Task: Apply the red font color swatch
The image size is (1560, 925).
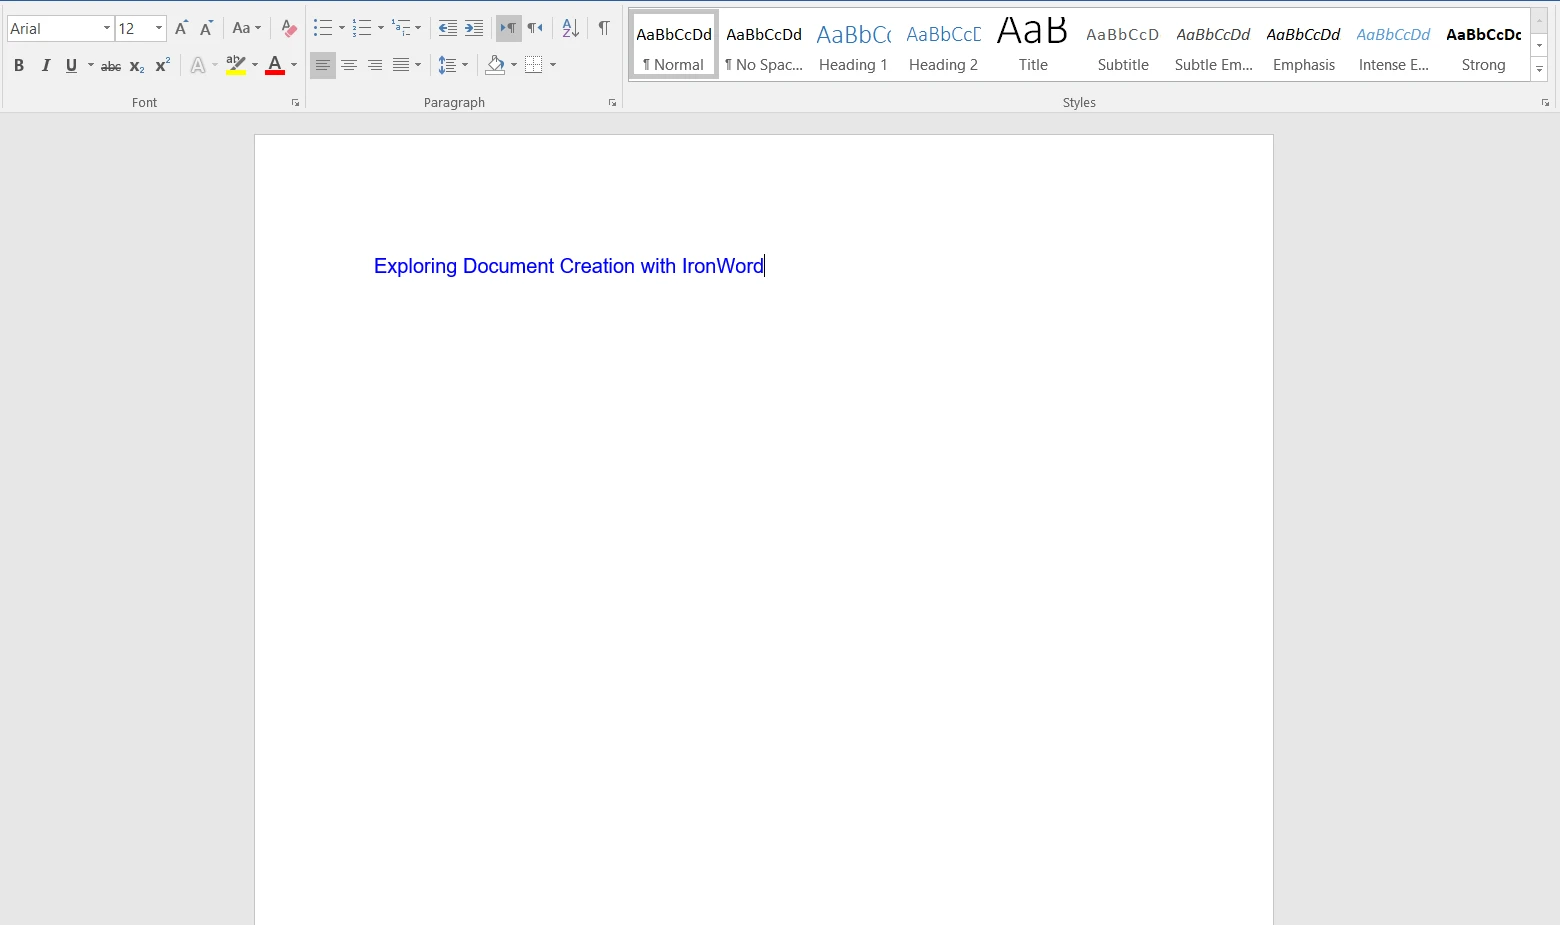Action: pos(275,66)
